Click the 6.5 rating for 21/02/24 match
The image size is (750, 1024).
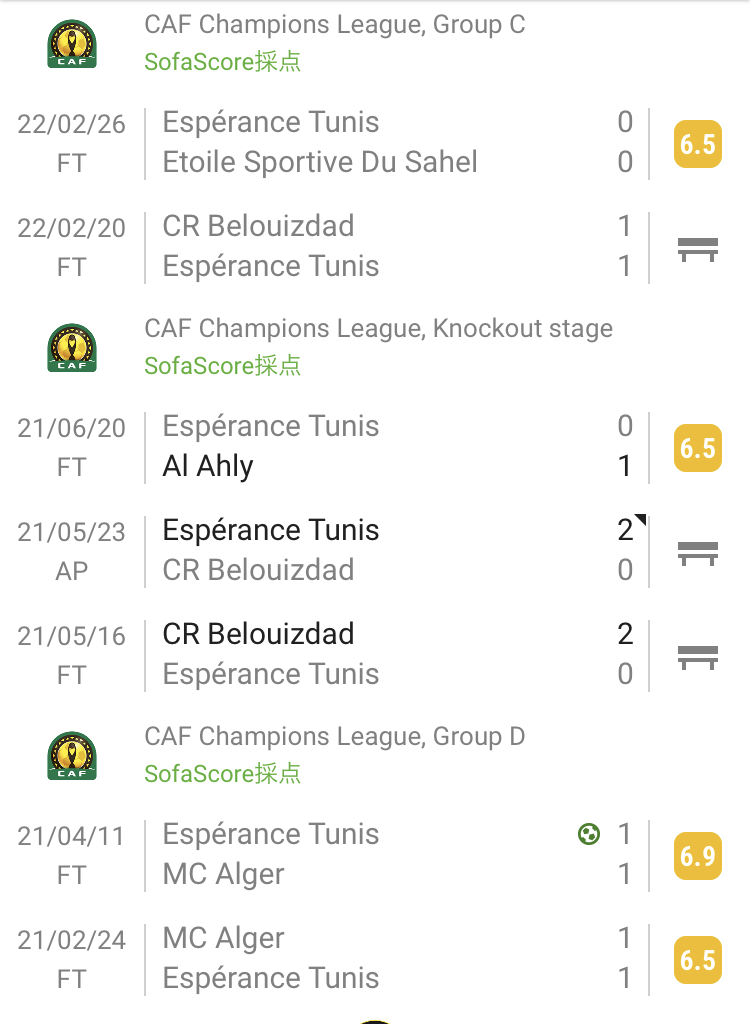[x=698, y=960]
